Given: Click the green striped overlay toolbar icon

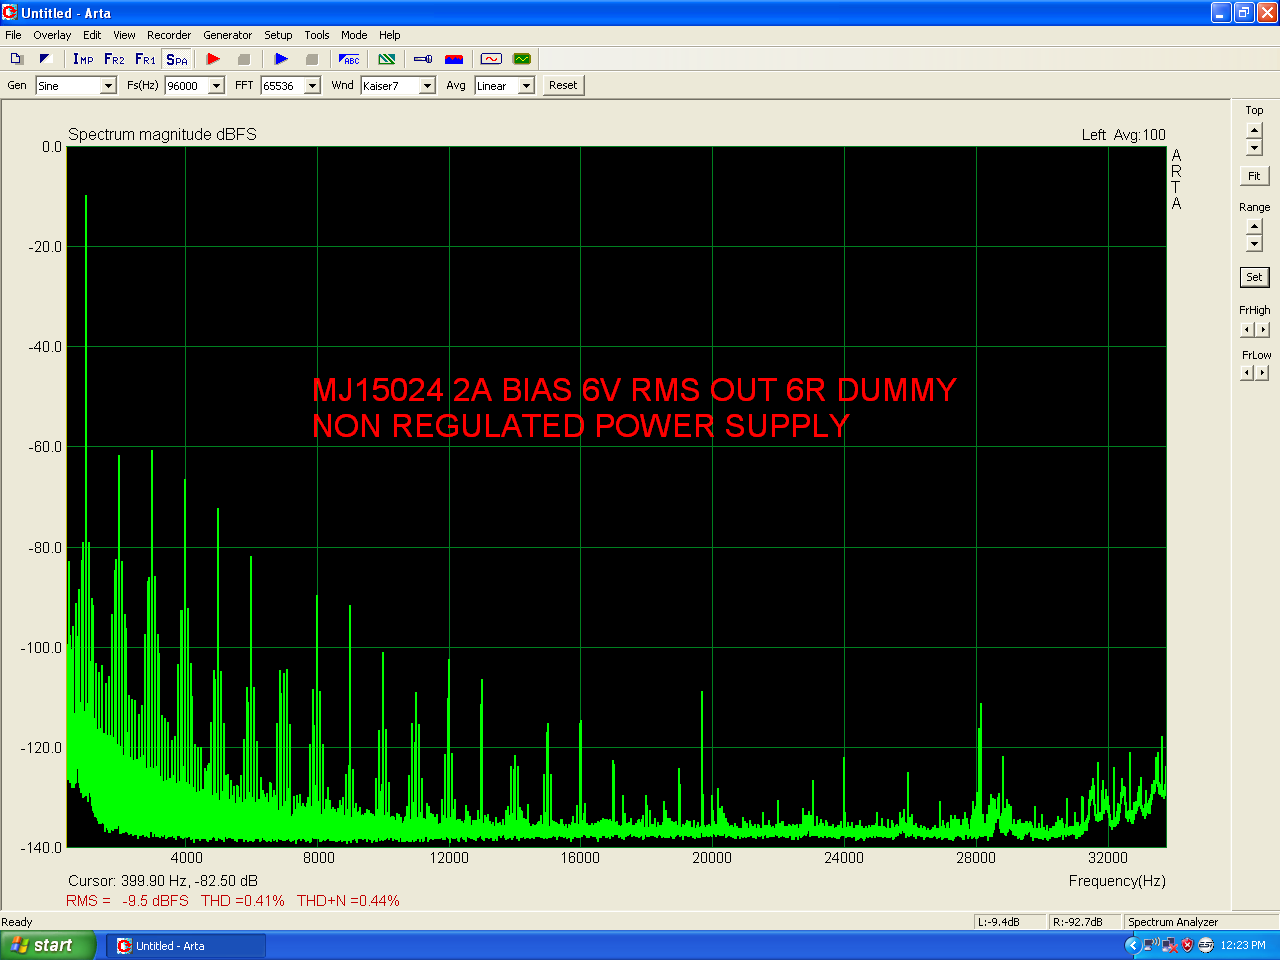Looking at the screenshot, I should (x=387, y=59).
